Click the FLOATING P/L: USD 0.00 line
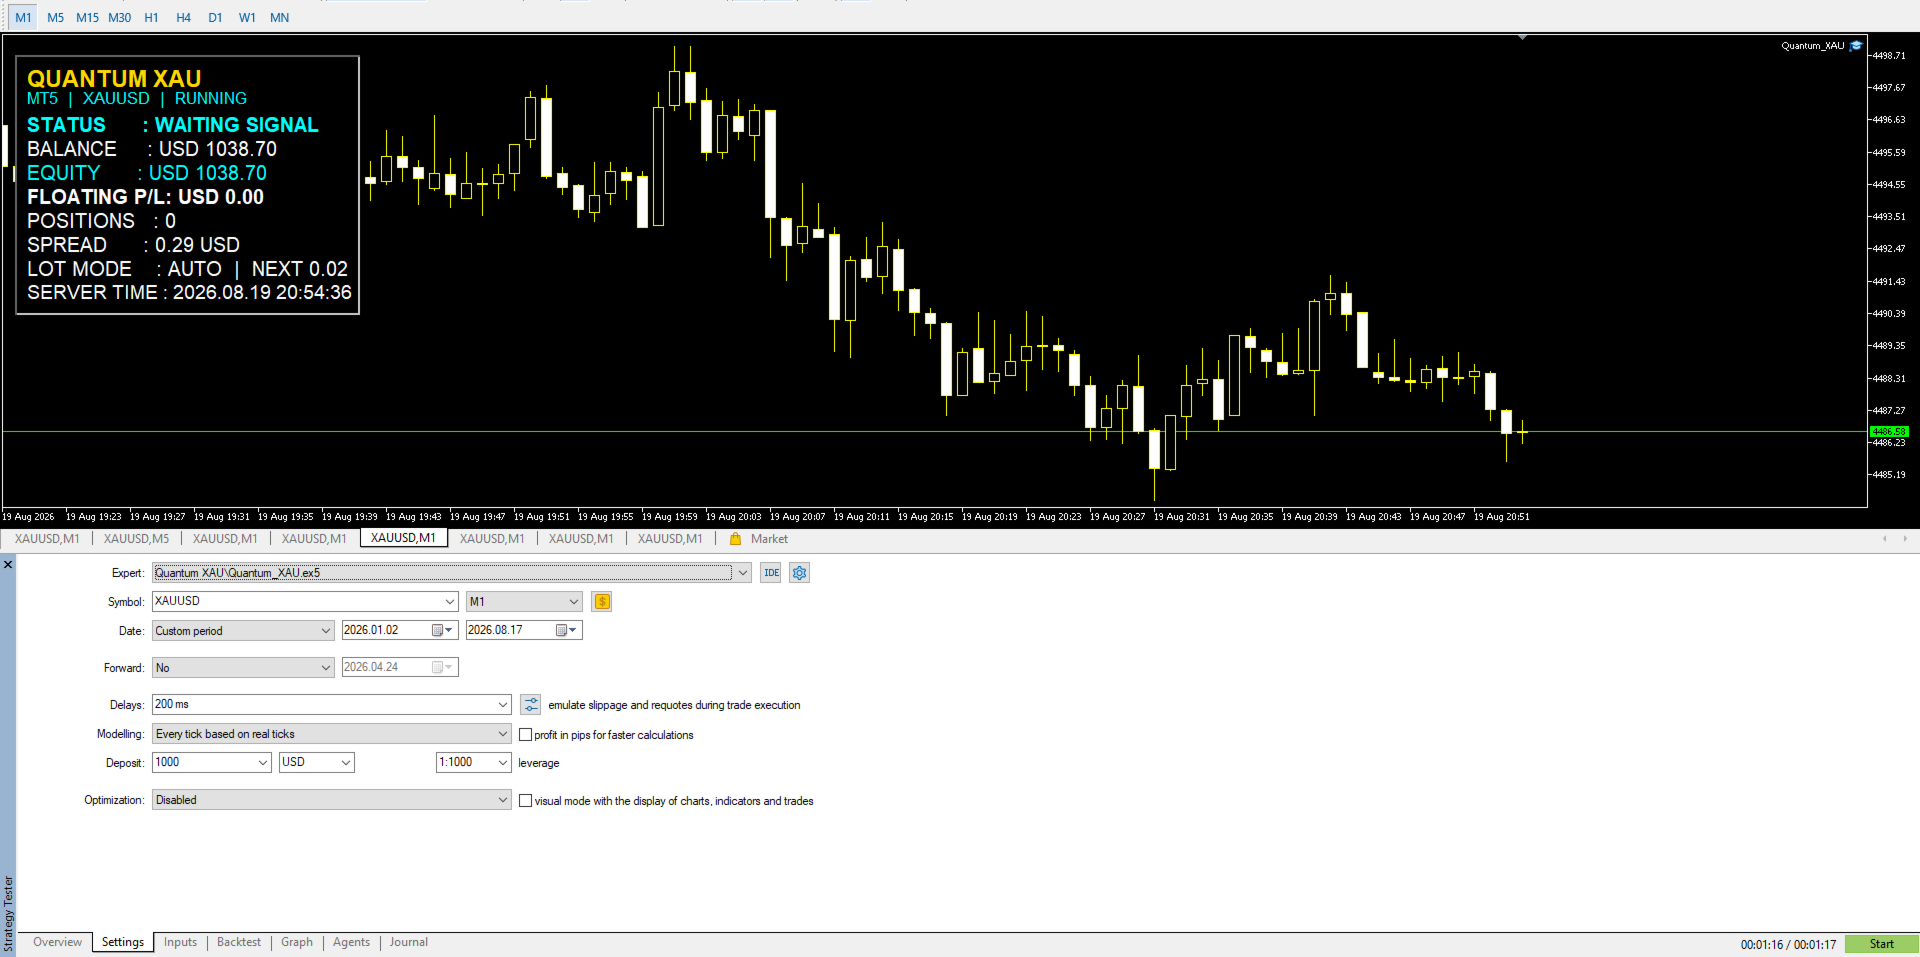 click(146, 197)
